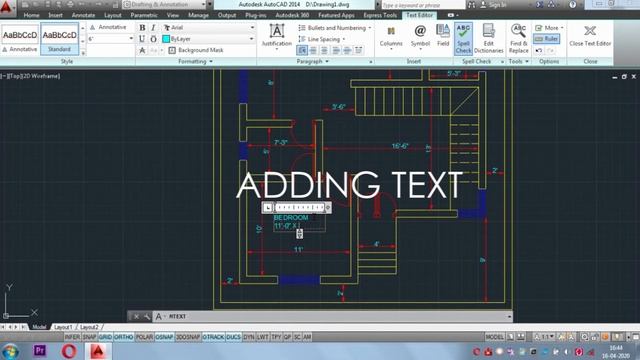This screenshot has width=640, height=360.
Task: Toggle ORTHO mode
Action: [123, 337]
